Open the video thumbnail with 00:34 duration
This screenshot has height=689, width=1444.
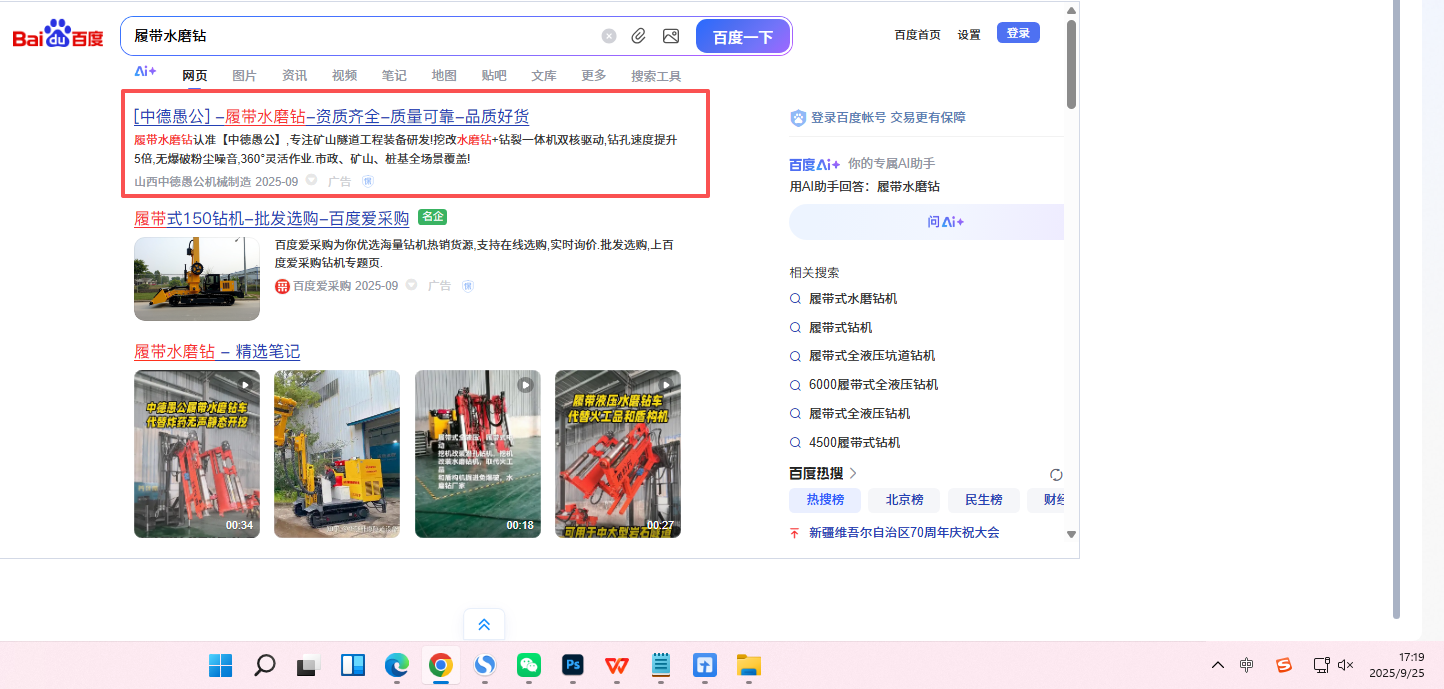coord(197,454)
